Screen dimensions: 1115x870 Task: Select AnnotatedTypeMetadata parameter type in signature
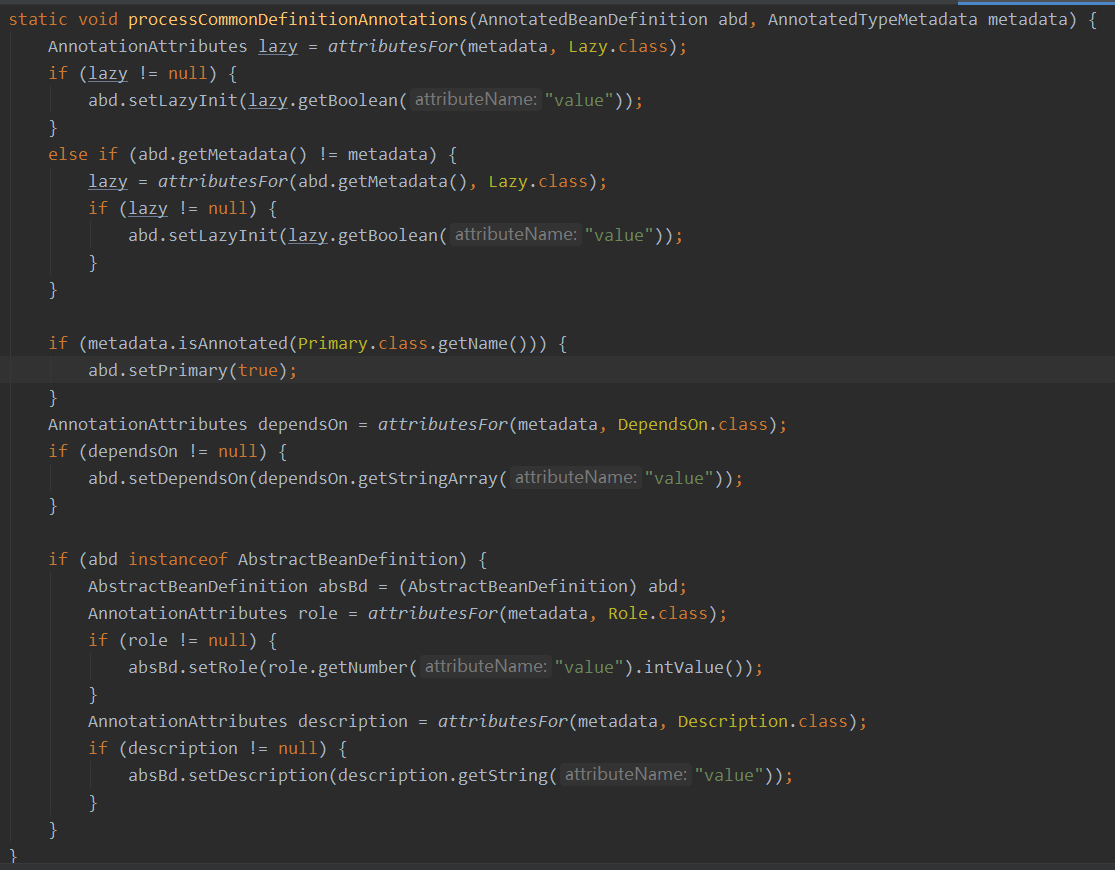point(873,19)
